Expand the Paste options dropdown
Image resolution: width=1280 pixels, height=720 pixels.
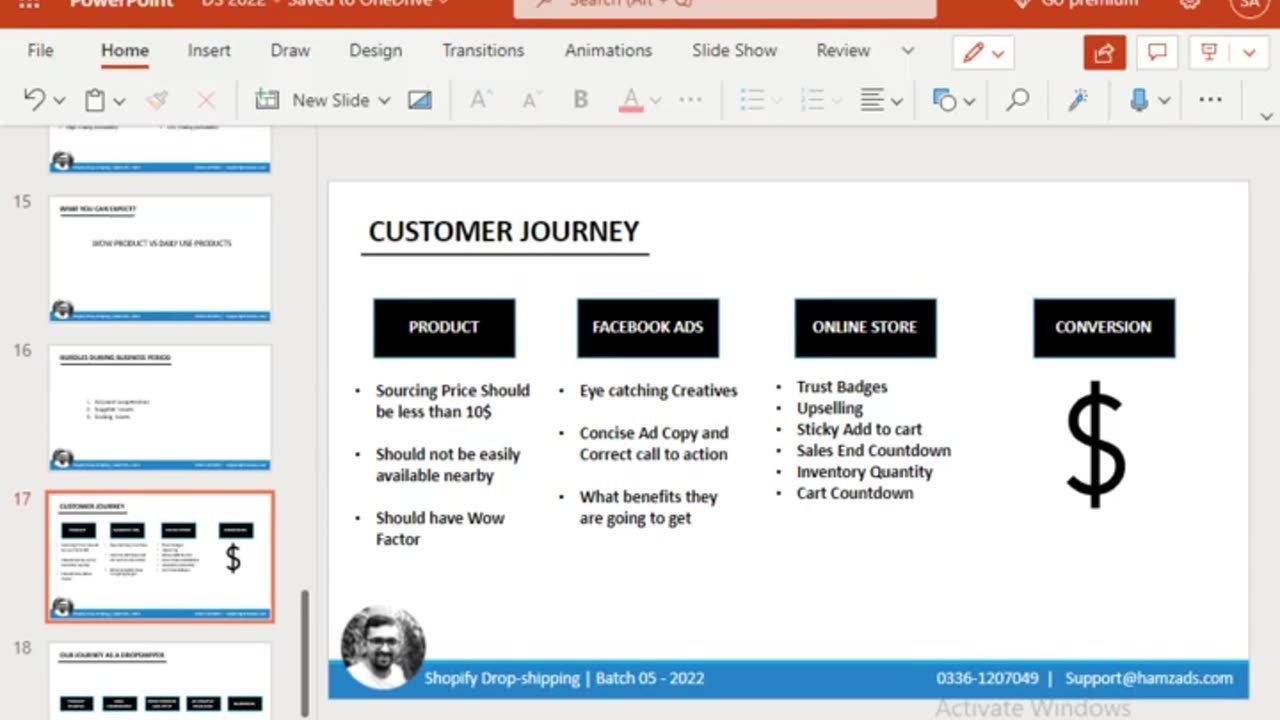point(119,101)
